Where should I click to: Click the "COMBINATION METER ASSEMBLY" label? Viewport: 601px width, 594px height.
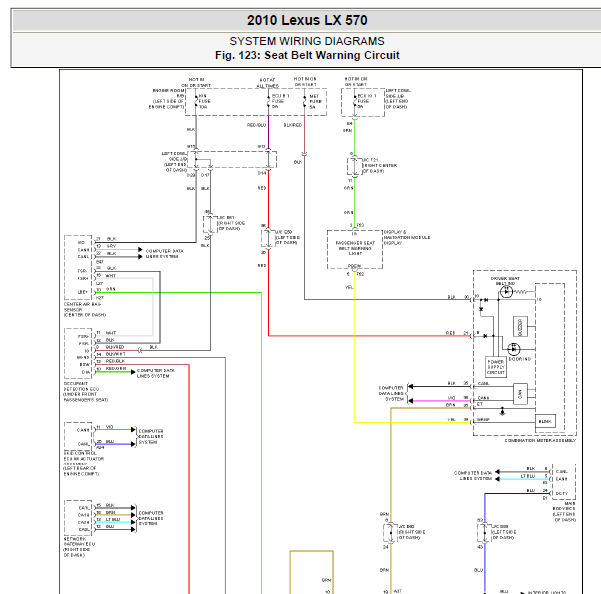pyautogui.click(x=540, y=441)
